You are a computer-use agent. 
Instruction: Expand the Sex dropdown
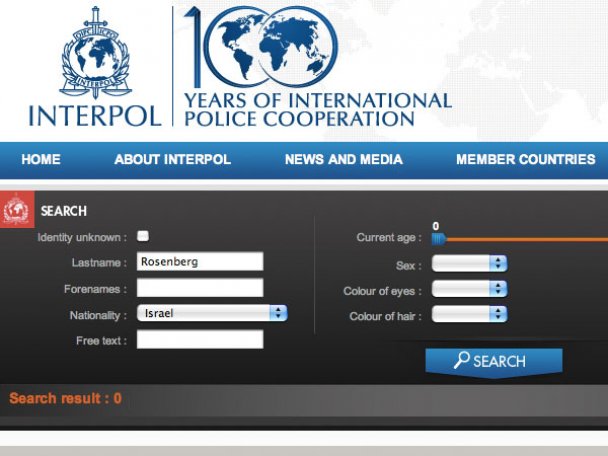[469, 264]
